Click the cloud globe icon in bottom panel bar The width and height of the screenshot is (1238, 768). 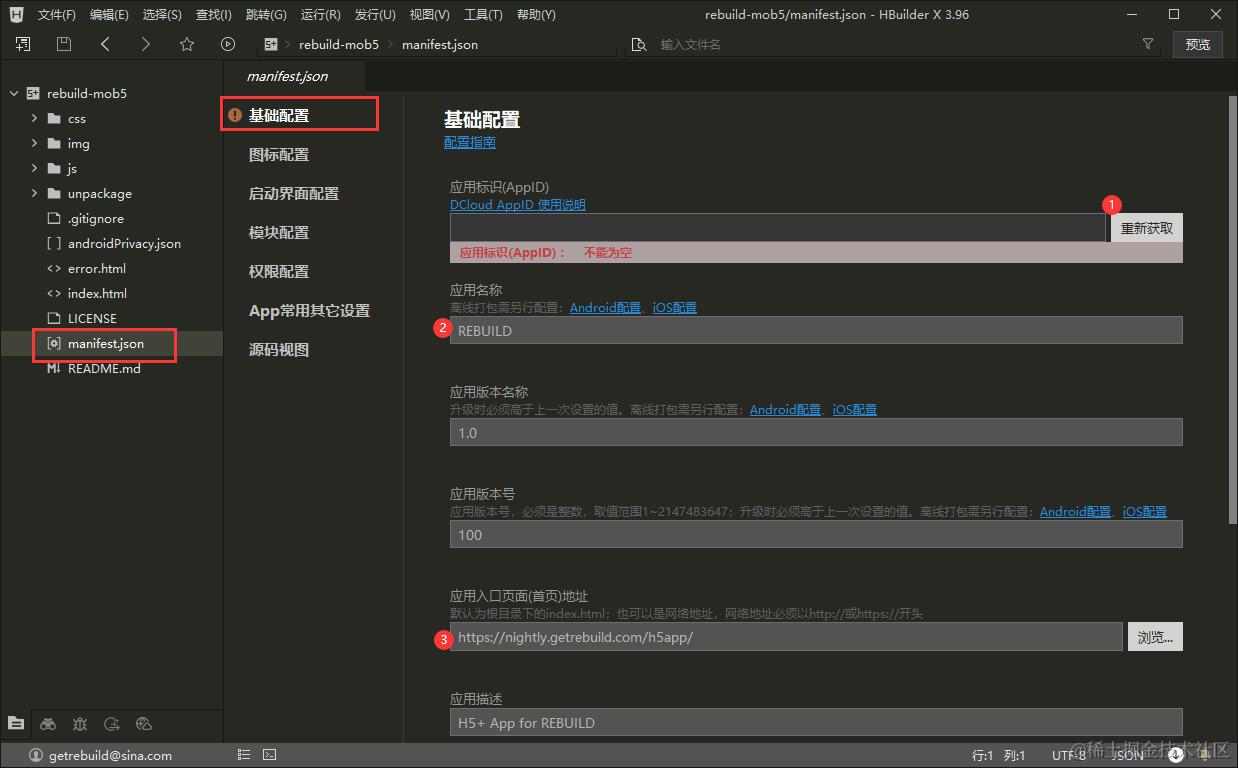(x=143, y=723)
